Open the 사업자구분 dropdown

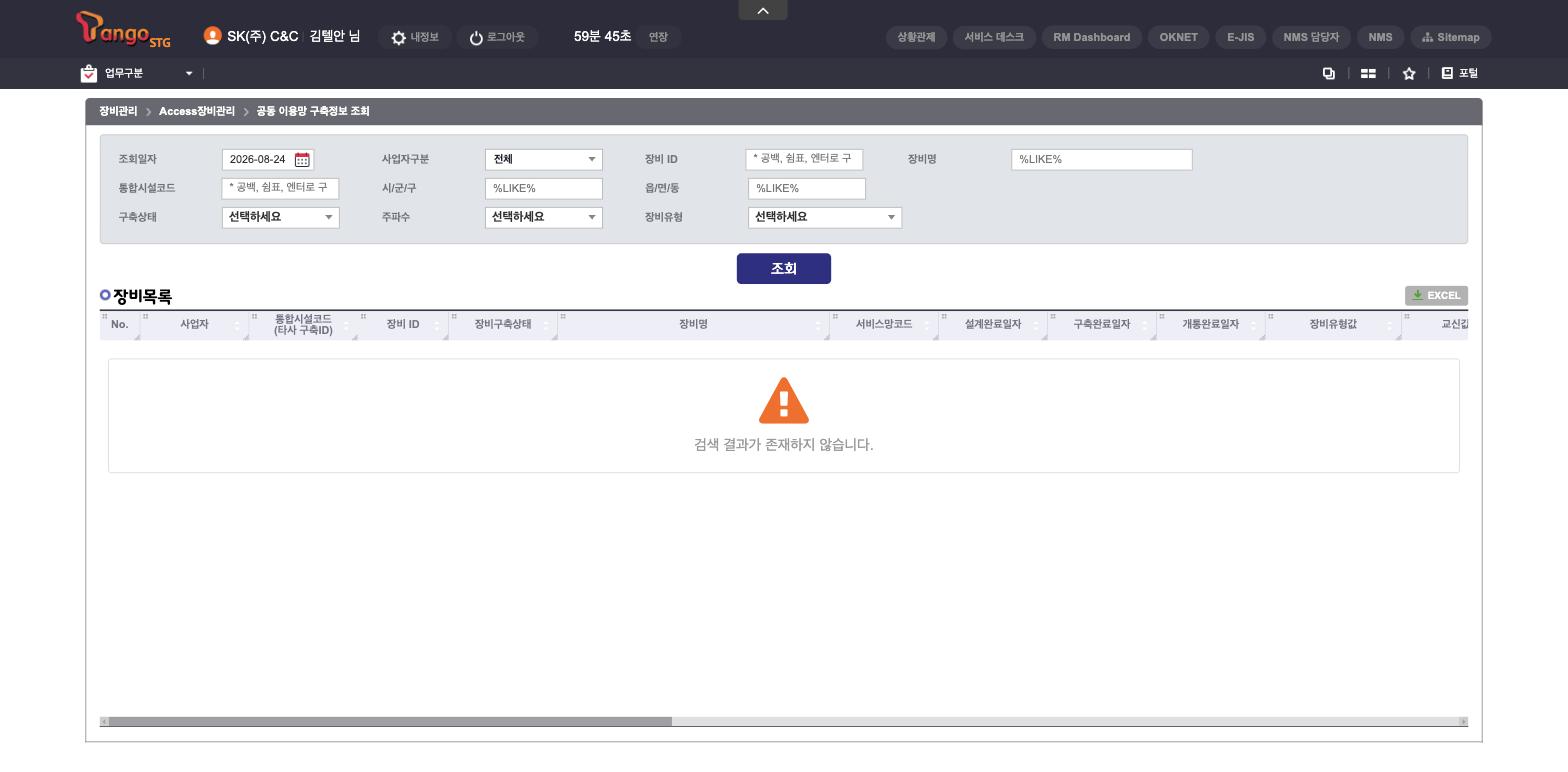point(544,160)
